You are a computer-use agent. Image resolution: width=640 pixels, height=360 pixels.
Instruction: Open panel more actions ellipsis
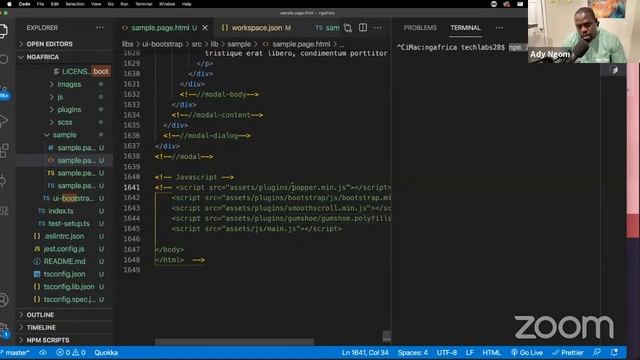(499, 28)
